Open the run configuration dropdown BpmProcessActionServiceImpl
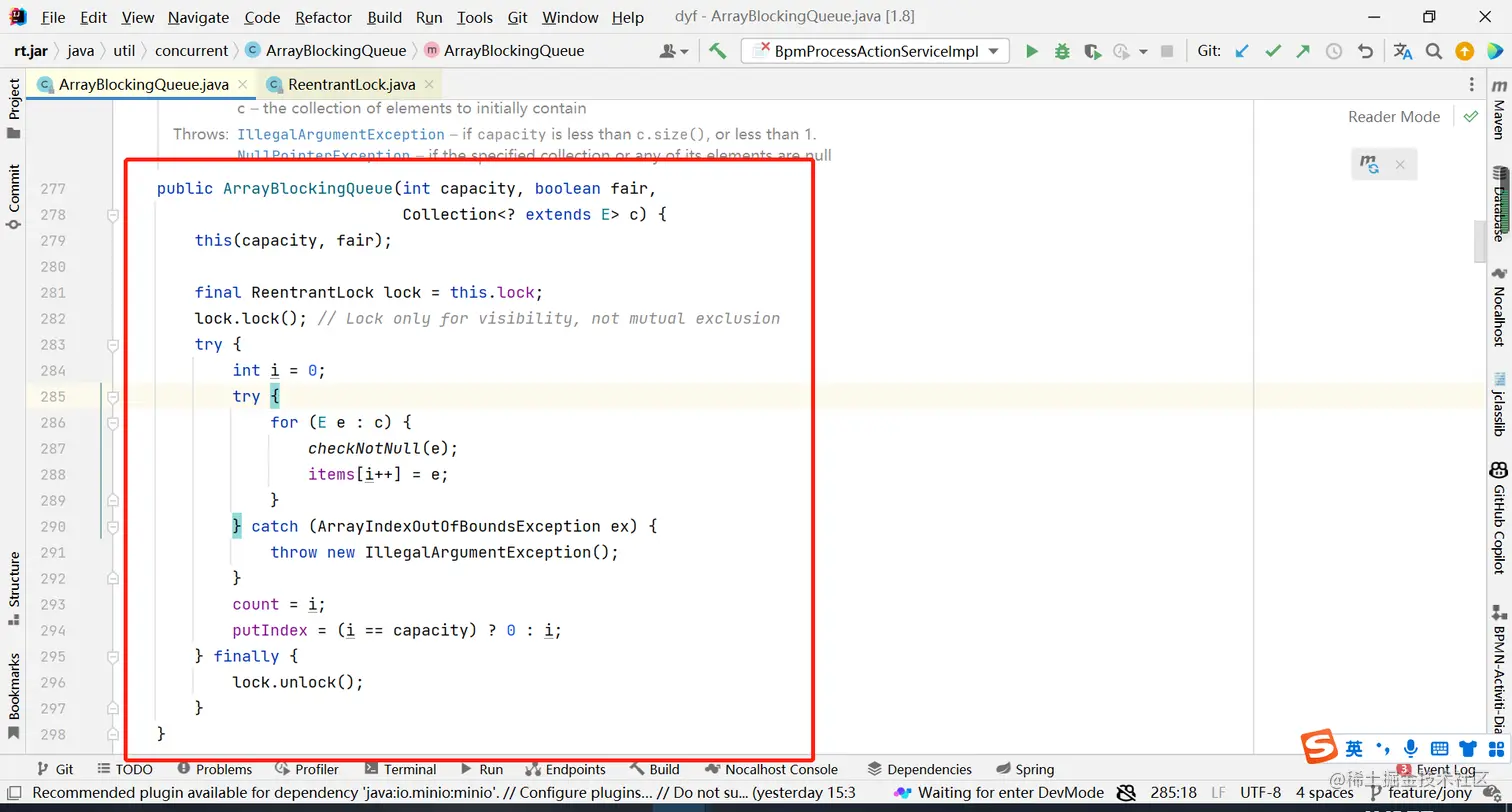 (875, 51)
